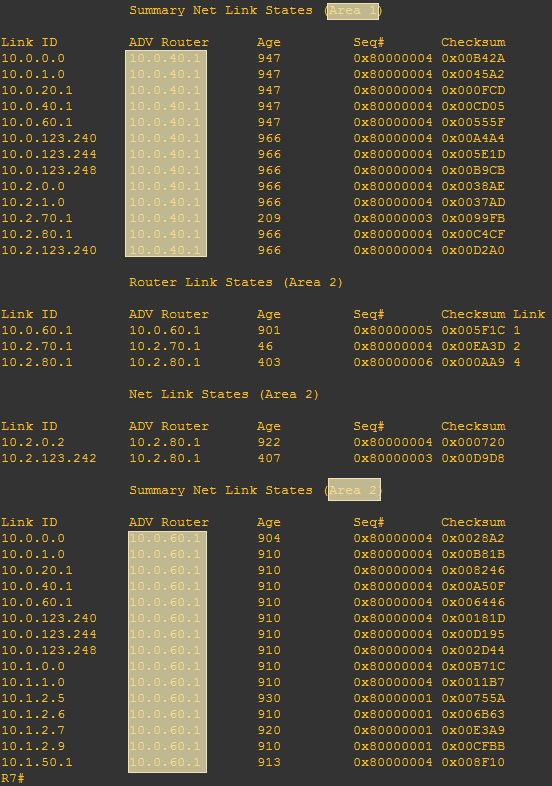Viewport: 552px width, 786px height.
Task: Select checksum 0x0011B7
Action: point(473,683)
